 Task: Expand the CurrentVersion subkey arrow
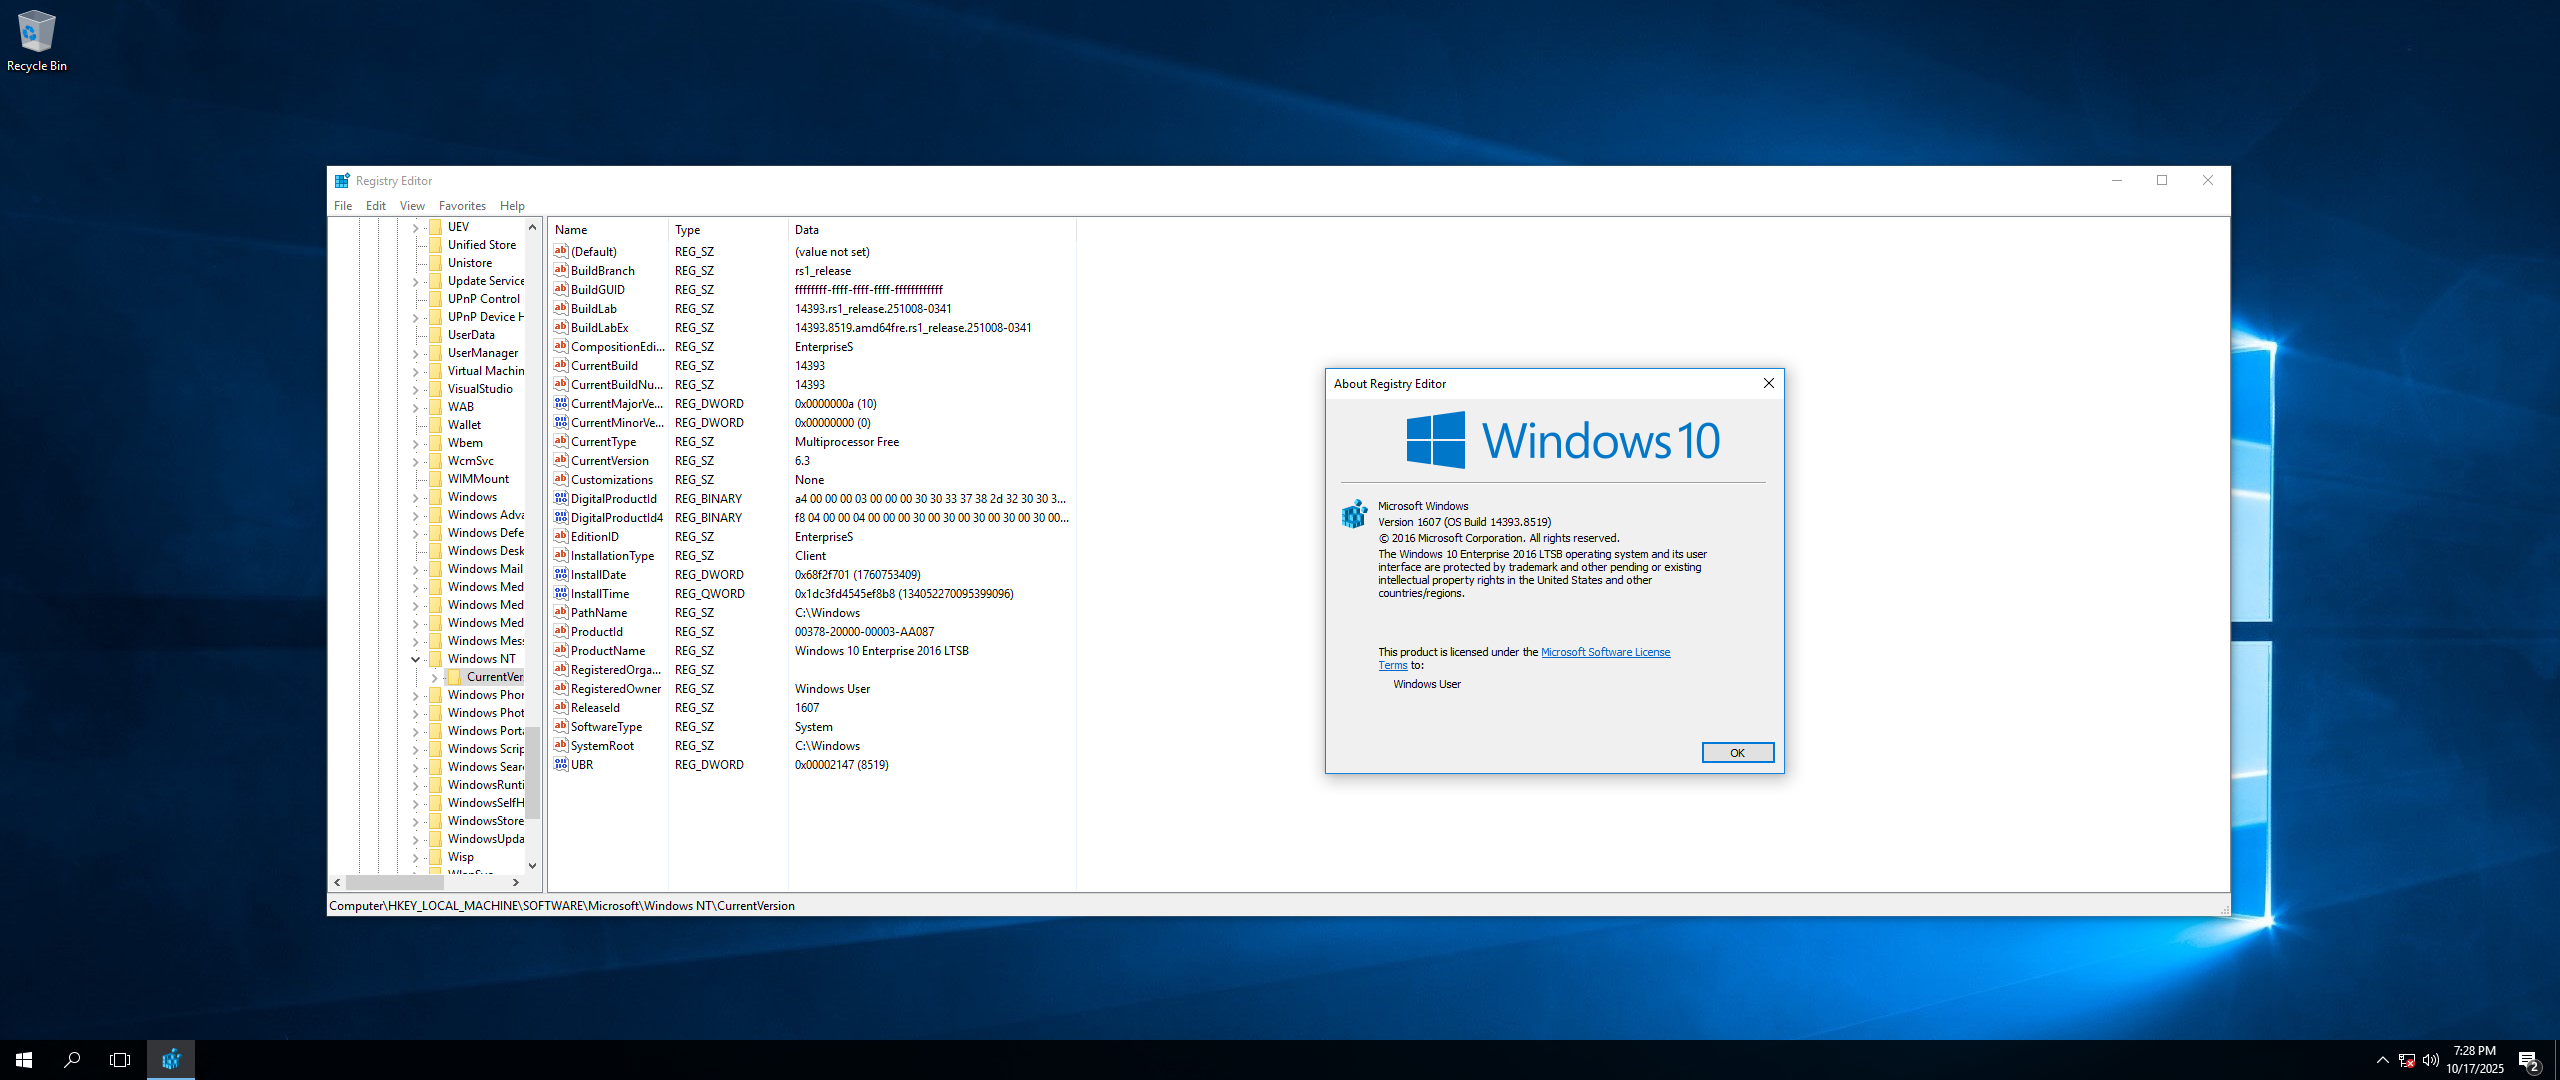tap(434, 677)
